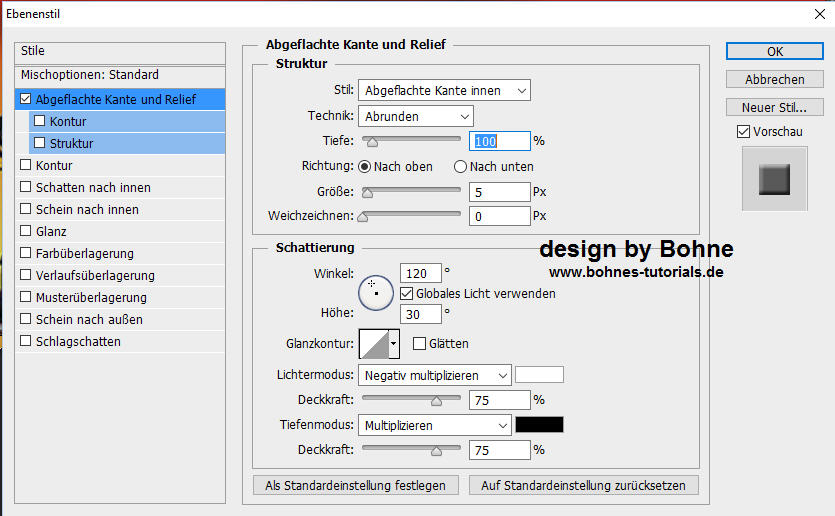This screenshot has width=835, height=516.
Task: Click the Winkel angle dial
Action: pos(376,291)
